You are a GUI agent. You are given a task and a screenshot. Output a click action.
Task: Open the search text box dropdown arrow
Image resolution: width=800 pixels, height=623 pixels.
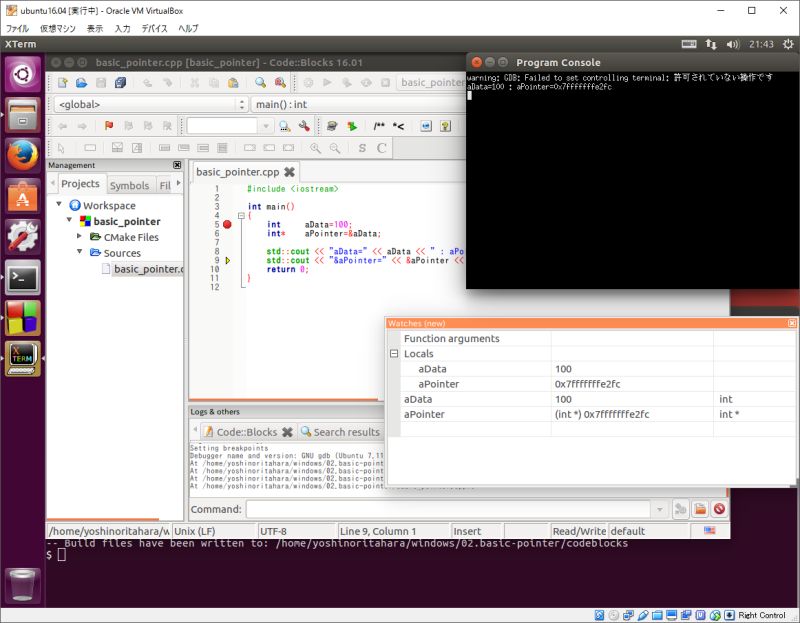265,126
